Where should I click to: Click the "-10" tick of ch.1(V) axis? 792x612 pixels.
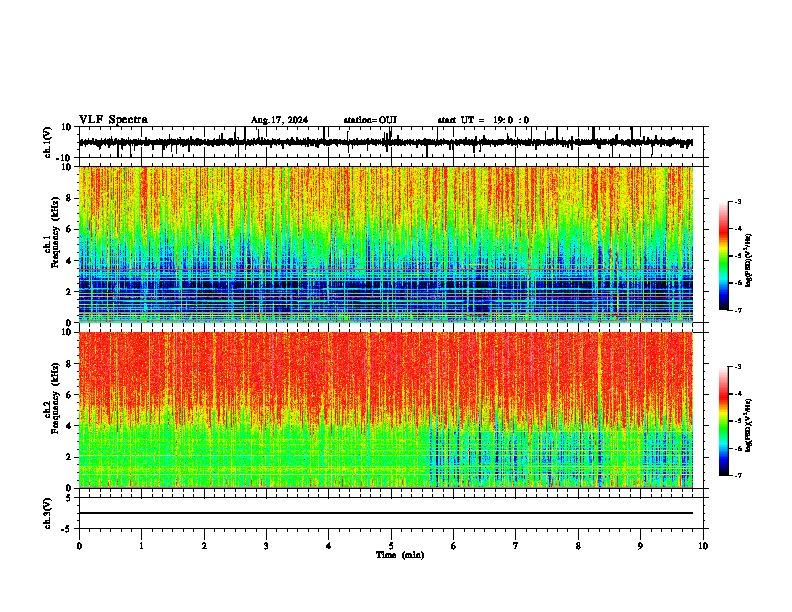(65, 158)
